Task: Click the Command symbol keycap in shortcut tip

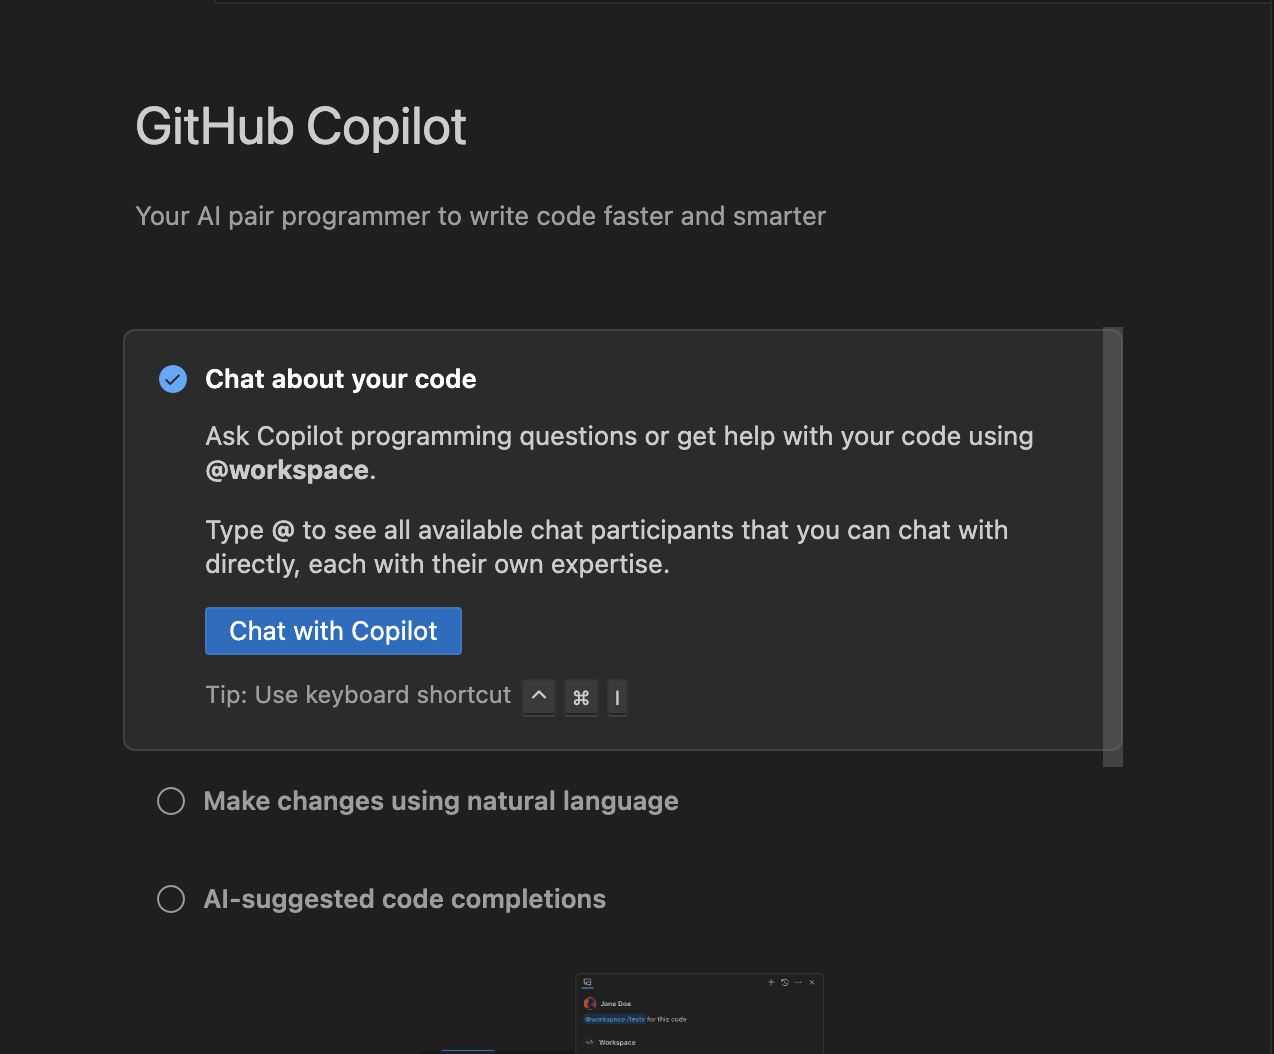Action: coord(581,697)
